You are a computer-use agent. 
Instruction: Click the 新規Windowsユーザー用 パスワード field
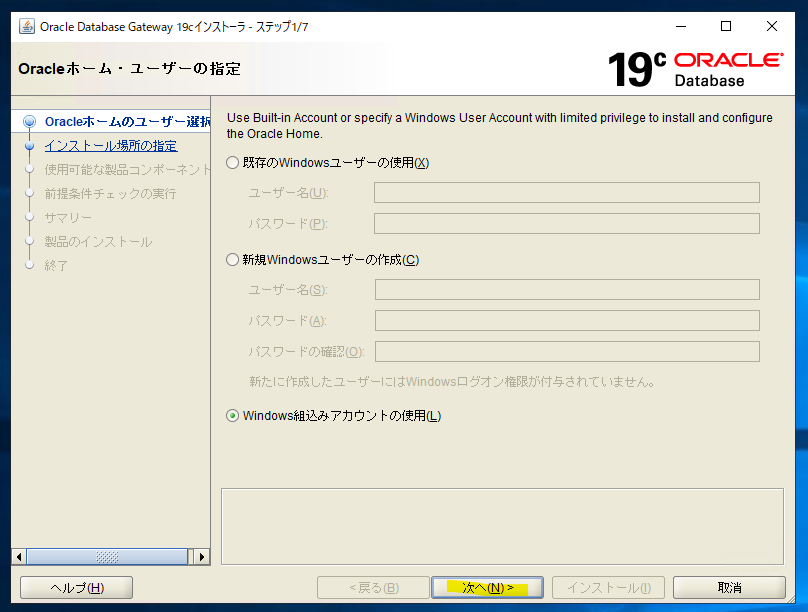(x=566, y=320)
